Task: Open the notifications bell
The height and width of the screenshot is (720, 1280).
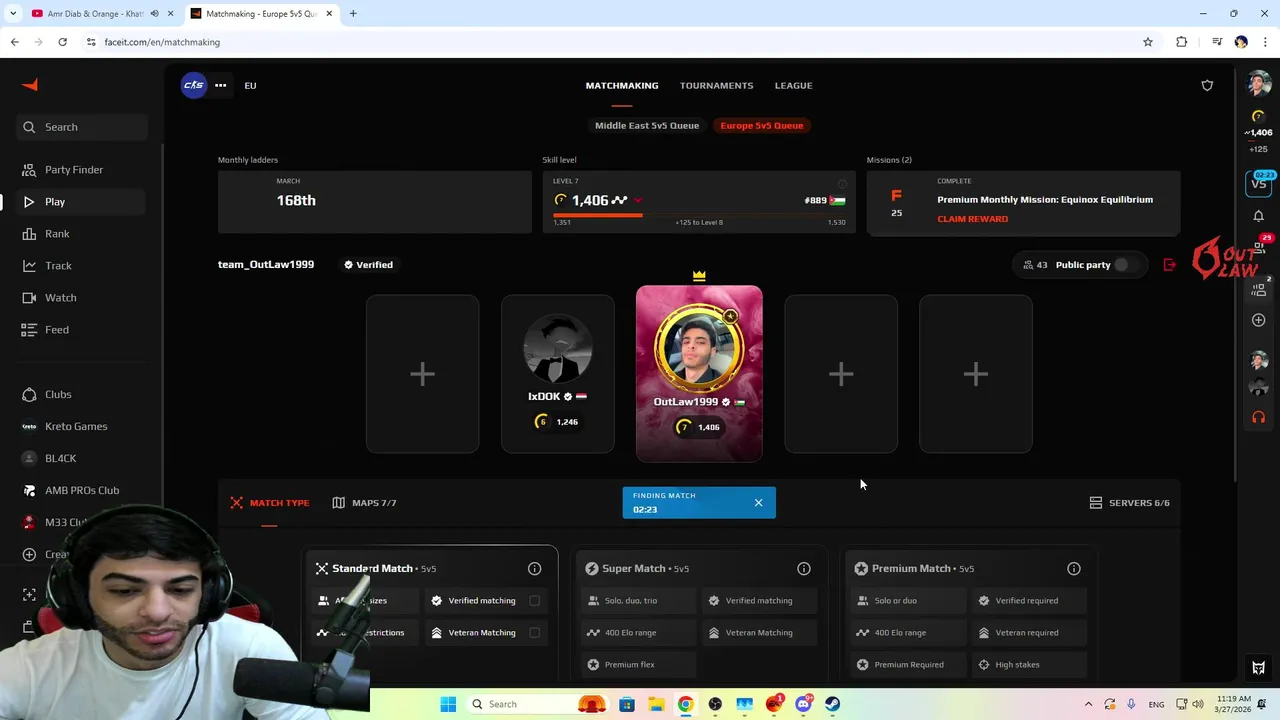Action: point(1258,216)
